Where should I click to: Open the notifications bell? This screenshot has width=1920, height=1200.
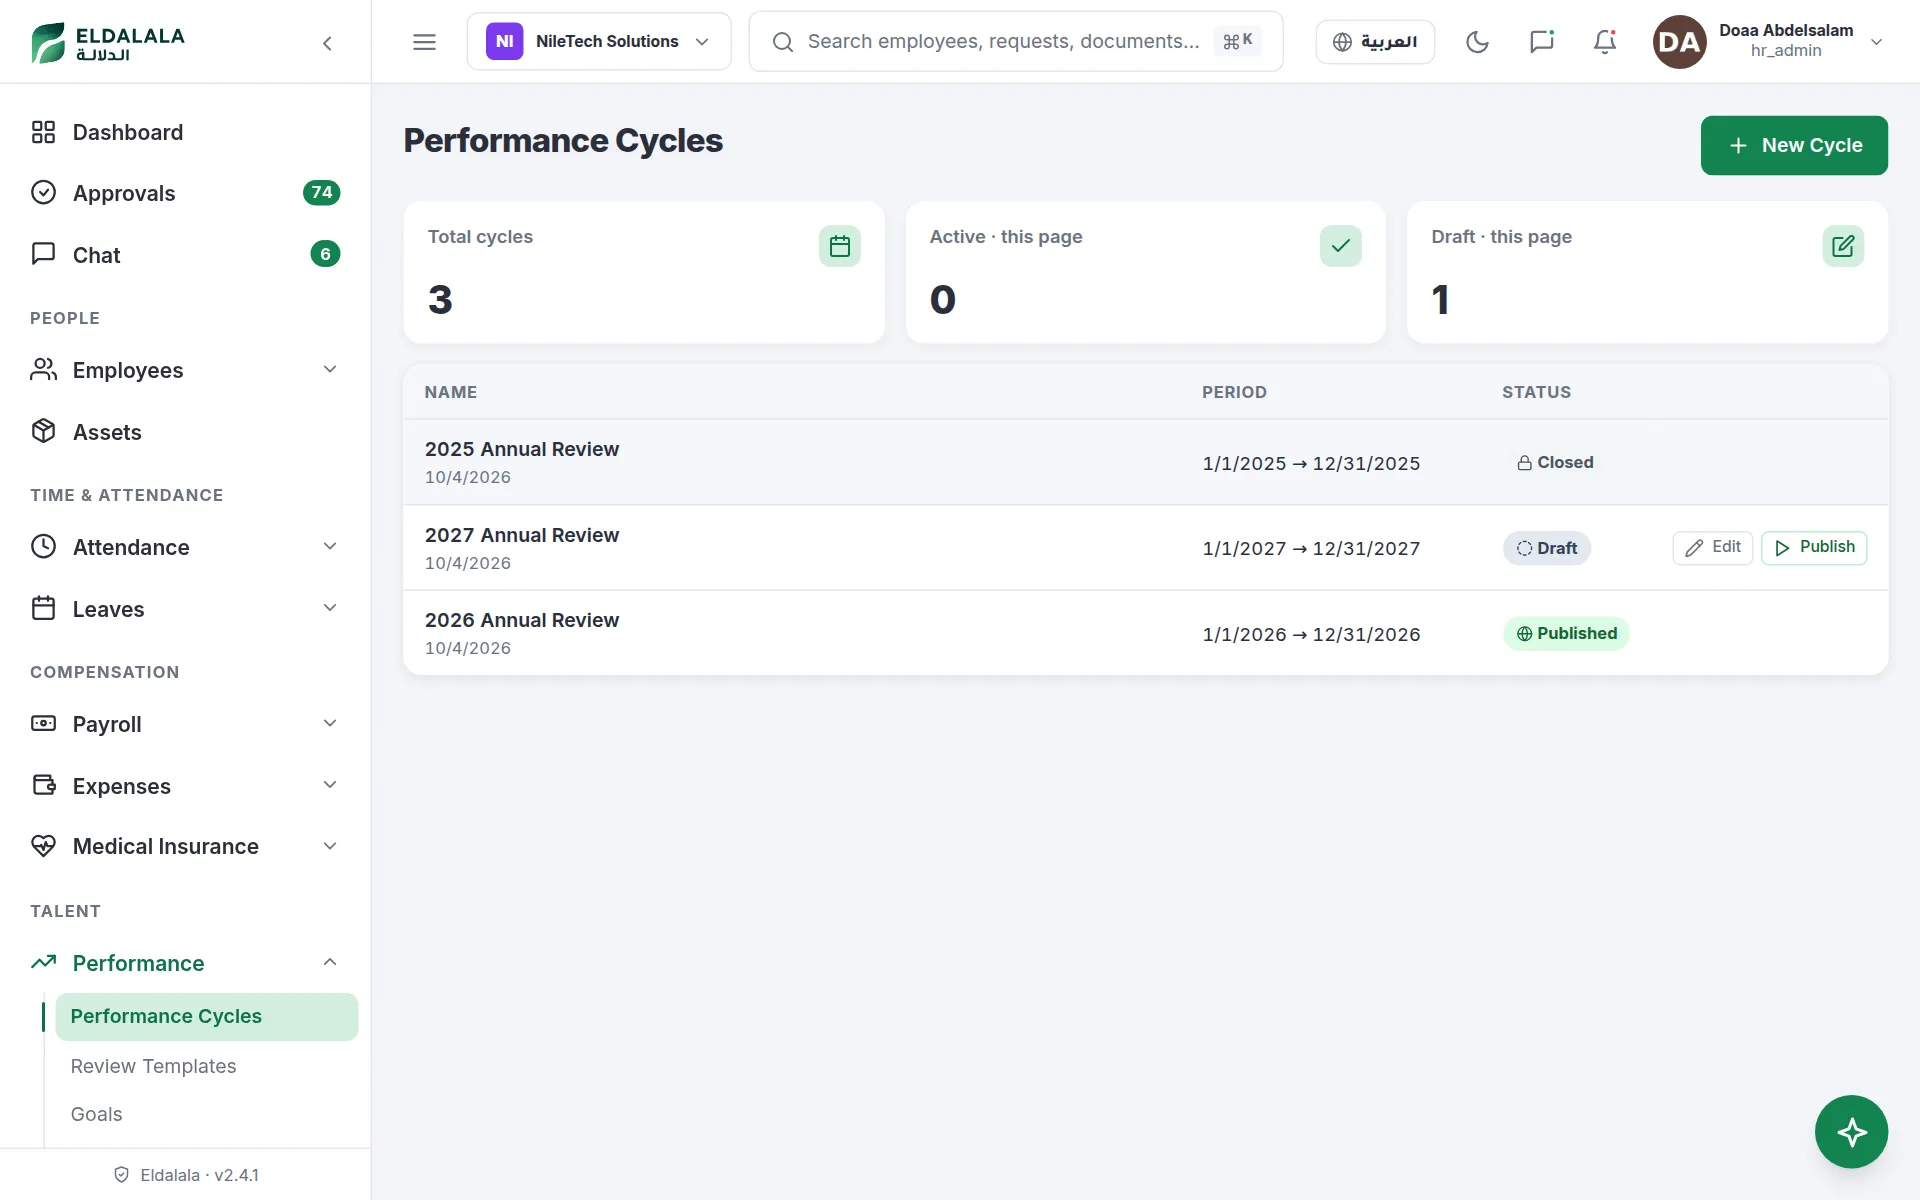click(1605, 42)
